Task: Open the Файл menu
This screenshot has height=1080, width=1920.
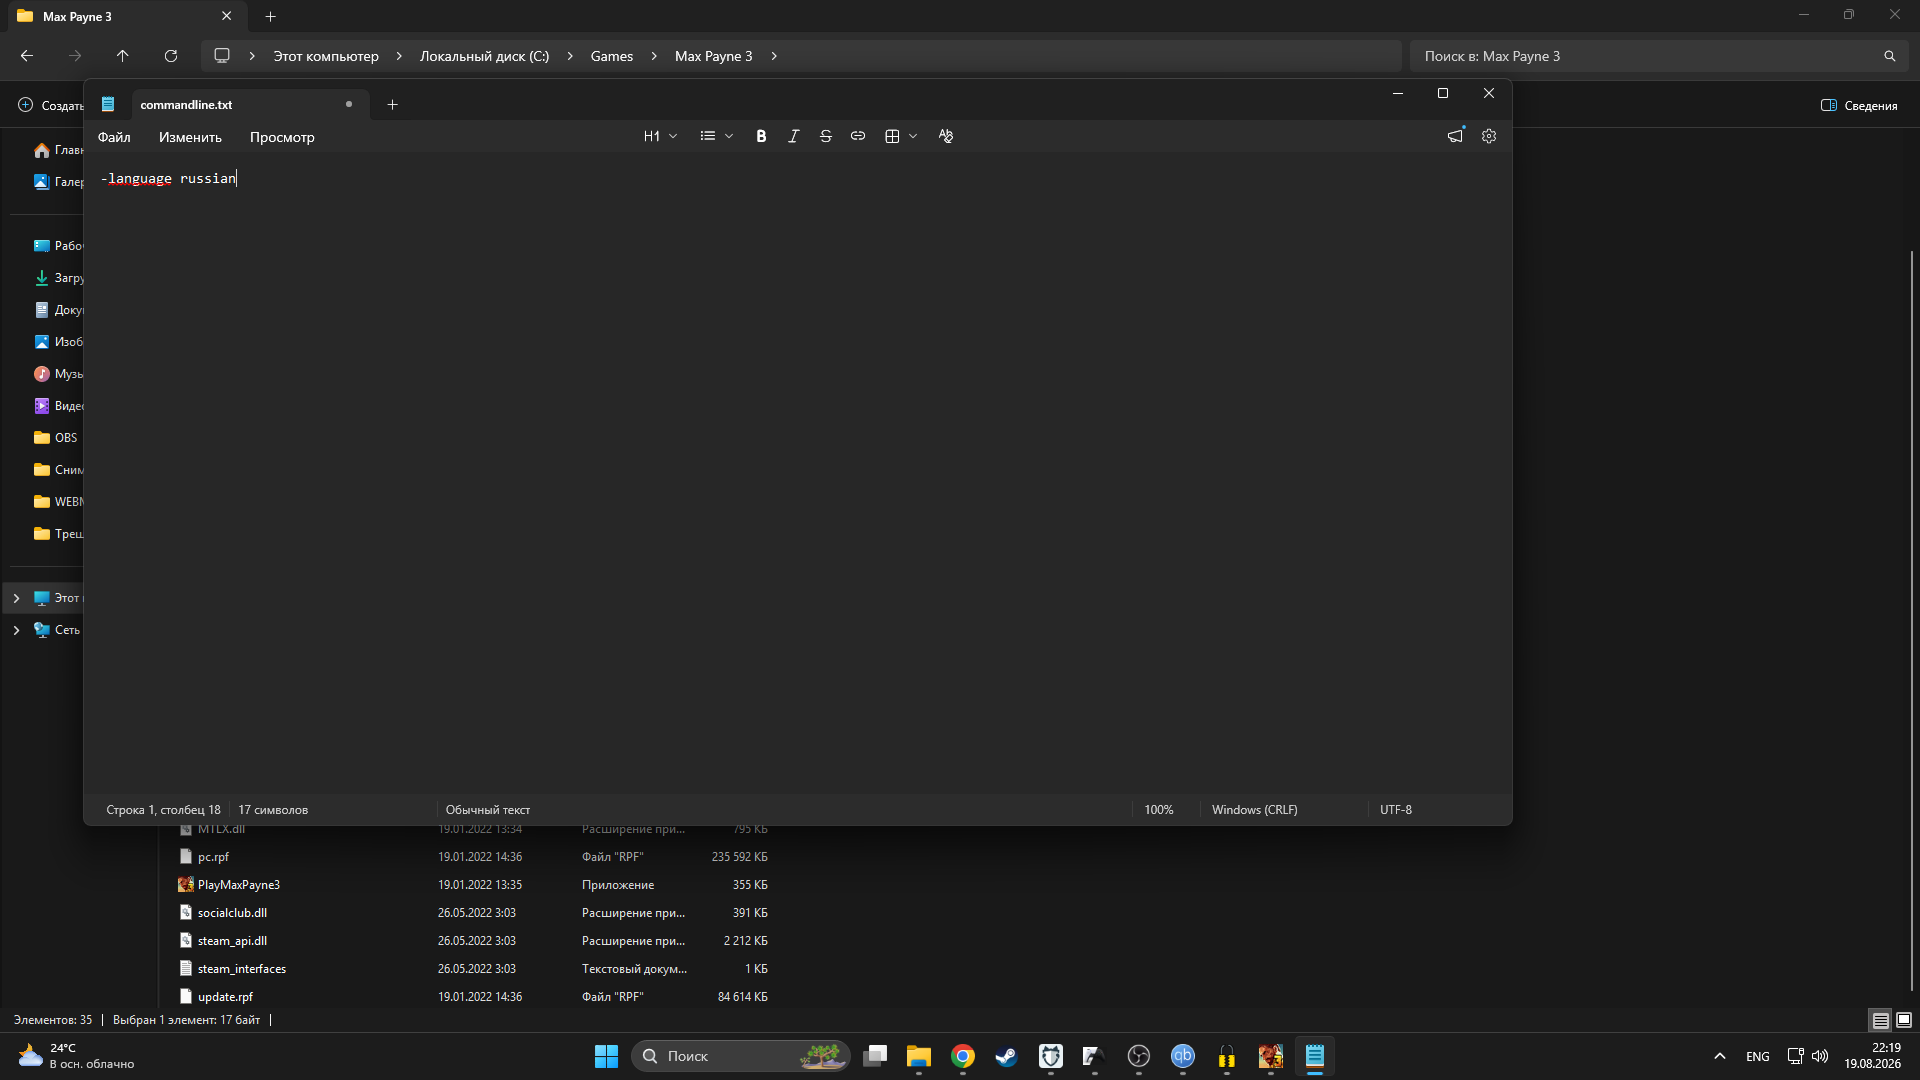Action: (114, 137)
